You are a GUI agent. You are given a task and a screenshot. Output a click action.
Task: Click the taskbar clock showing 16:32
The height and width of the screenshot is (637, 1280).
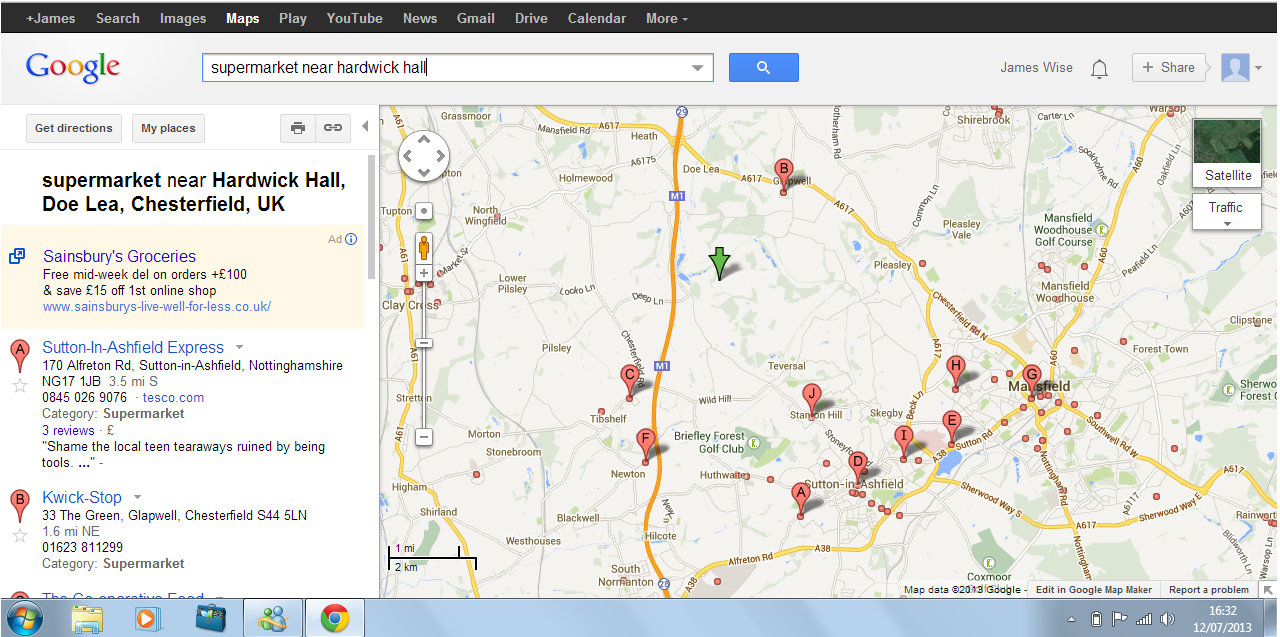point(1222,617)
